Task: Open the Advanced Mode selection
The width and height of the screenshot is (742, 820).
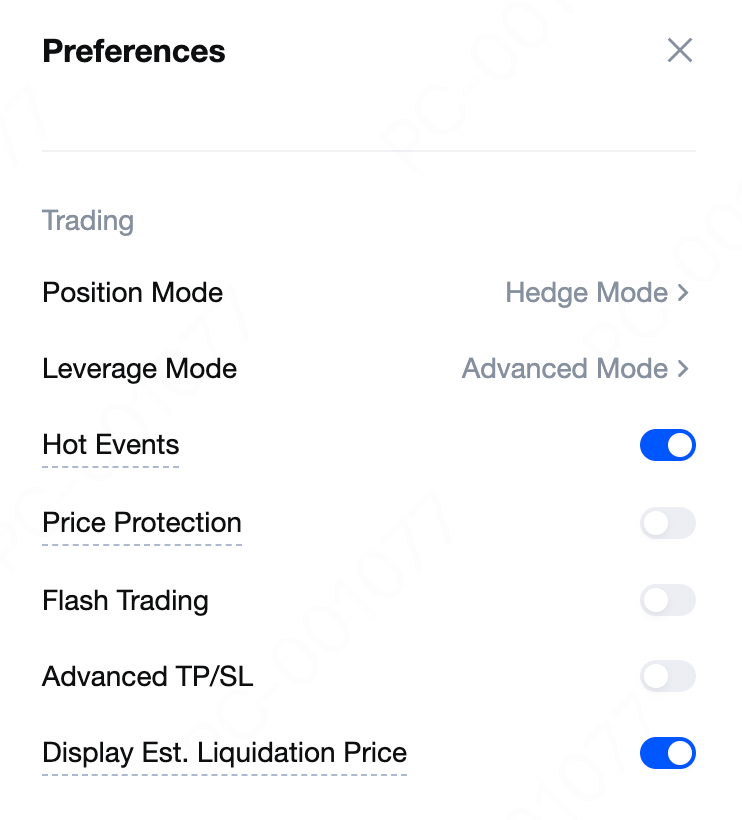Action: pos(565,369)
